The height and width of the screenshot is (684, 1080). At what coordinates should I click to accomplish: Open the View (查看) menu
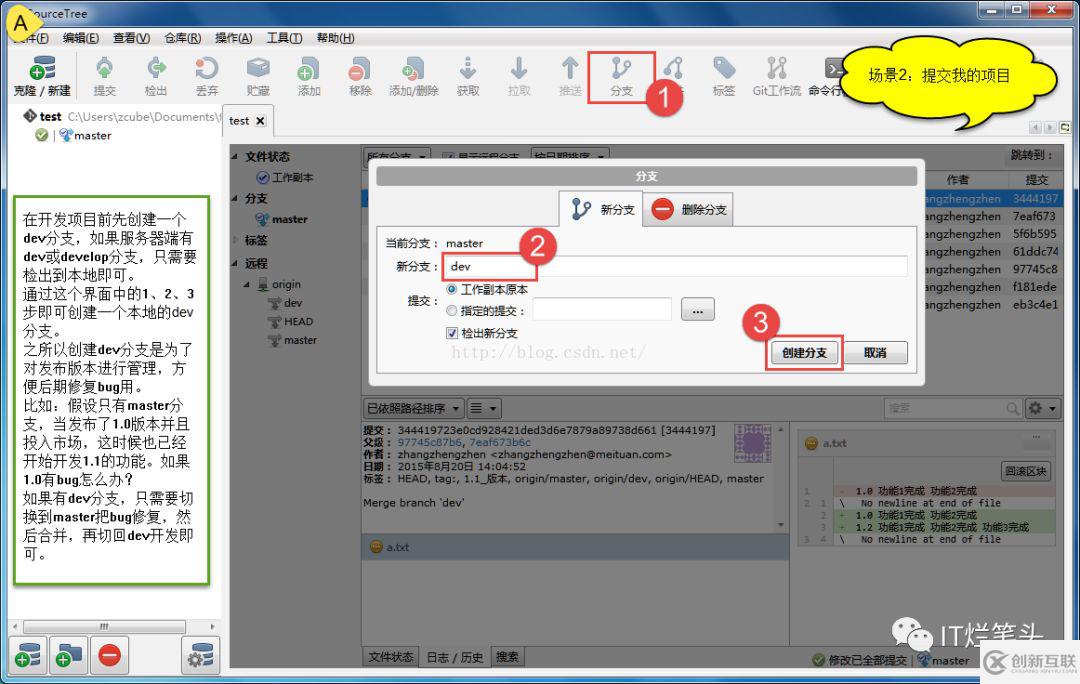click(x=132, y=38)
